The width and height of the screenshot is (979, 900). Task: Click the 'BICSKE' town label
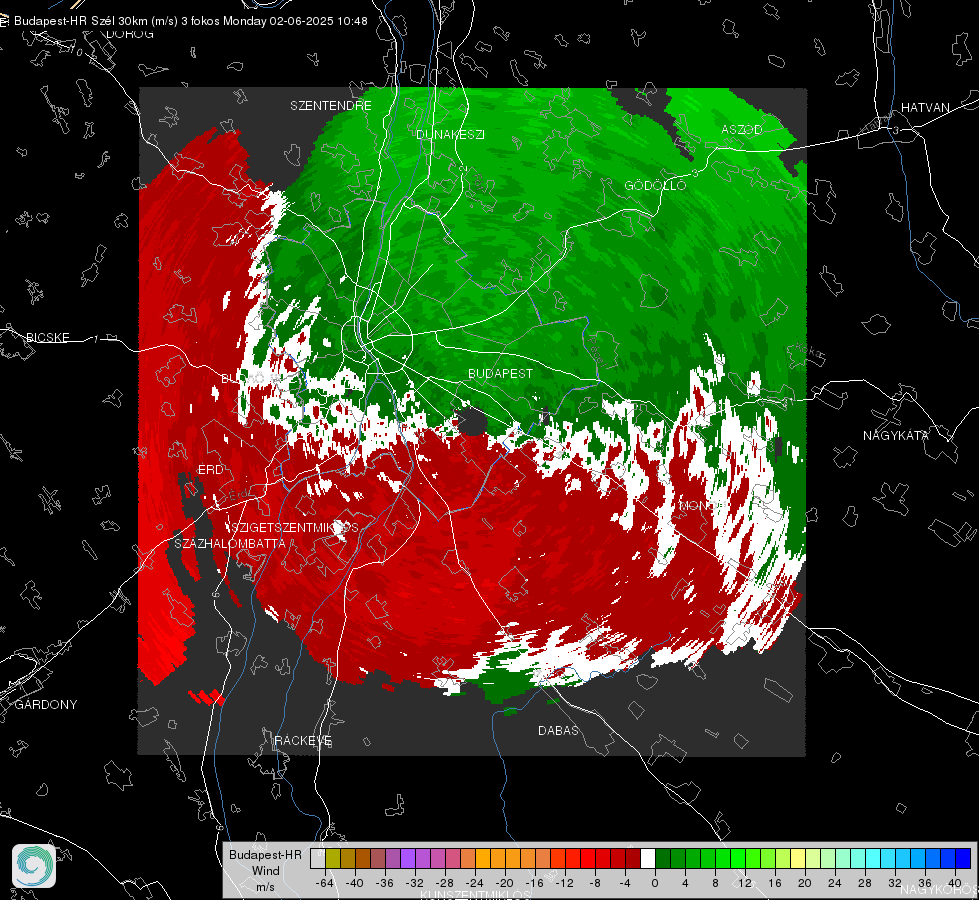click(x=48, y=337)
